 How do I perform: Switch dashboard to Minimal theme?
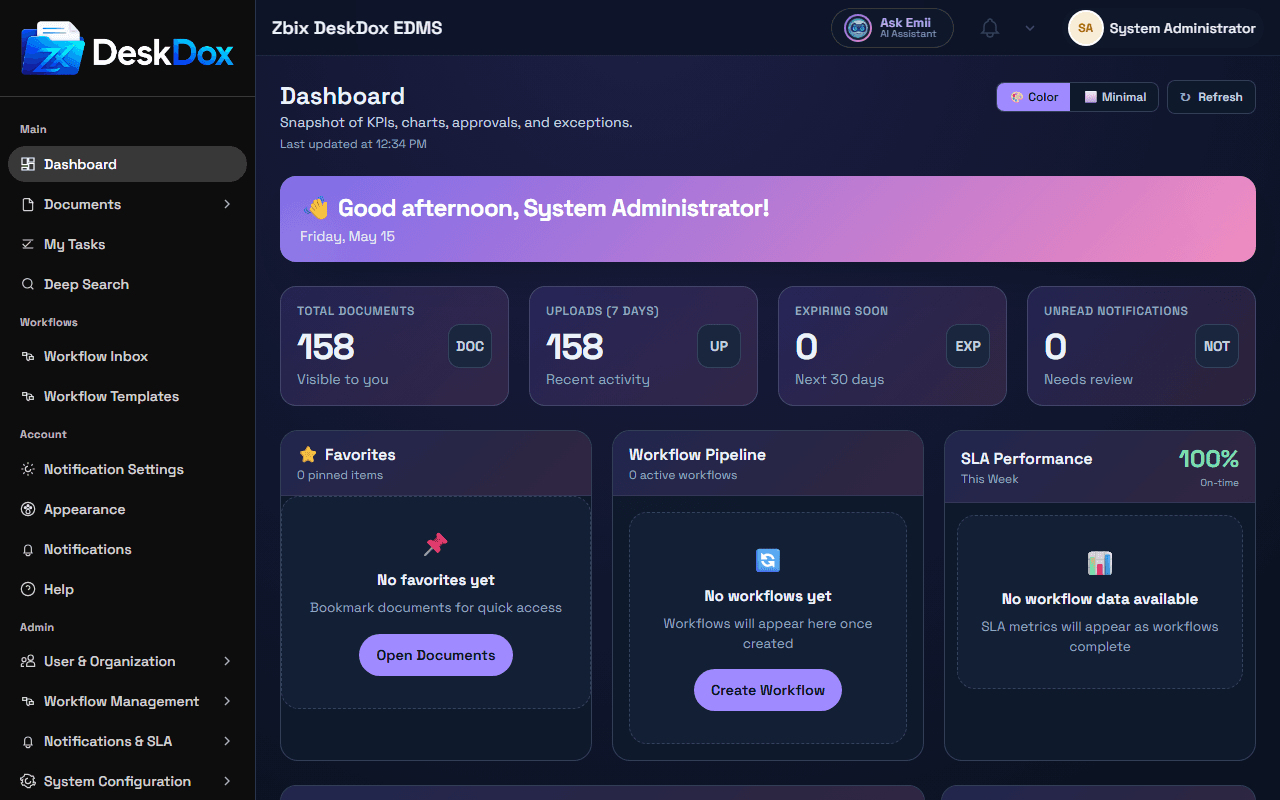(x=1115, y=97)
